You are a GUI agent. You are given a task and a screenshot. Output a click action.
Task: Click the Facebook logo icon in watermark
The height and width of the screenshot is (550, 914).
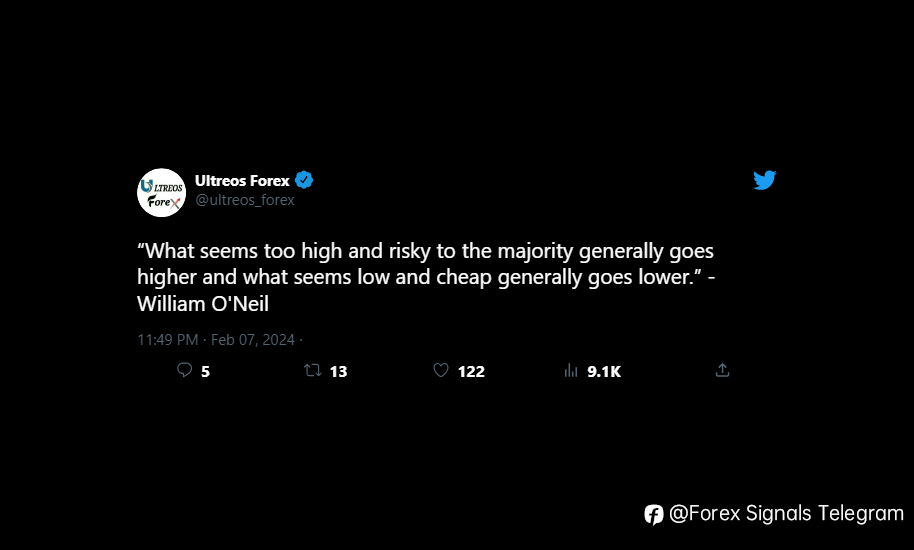[x=654, y=514]
